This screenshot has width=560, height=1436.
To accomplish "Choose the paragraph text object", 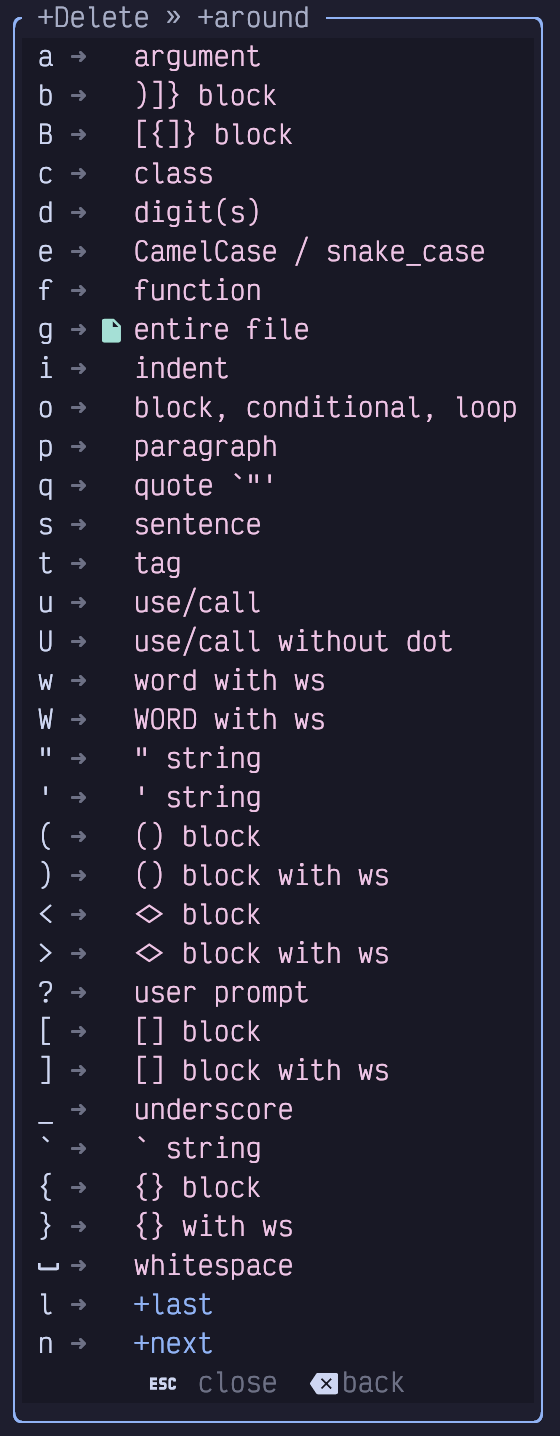I will point(205,447).
